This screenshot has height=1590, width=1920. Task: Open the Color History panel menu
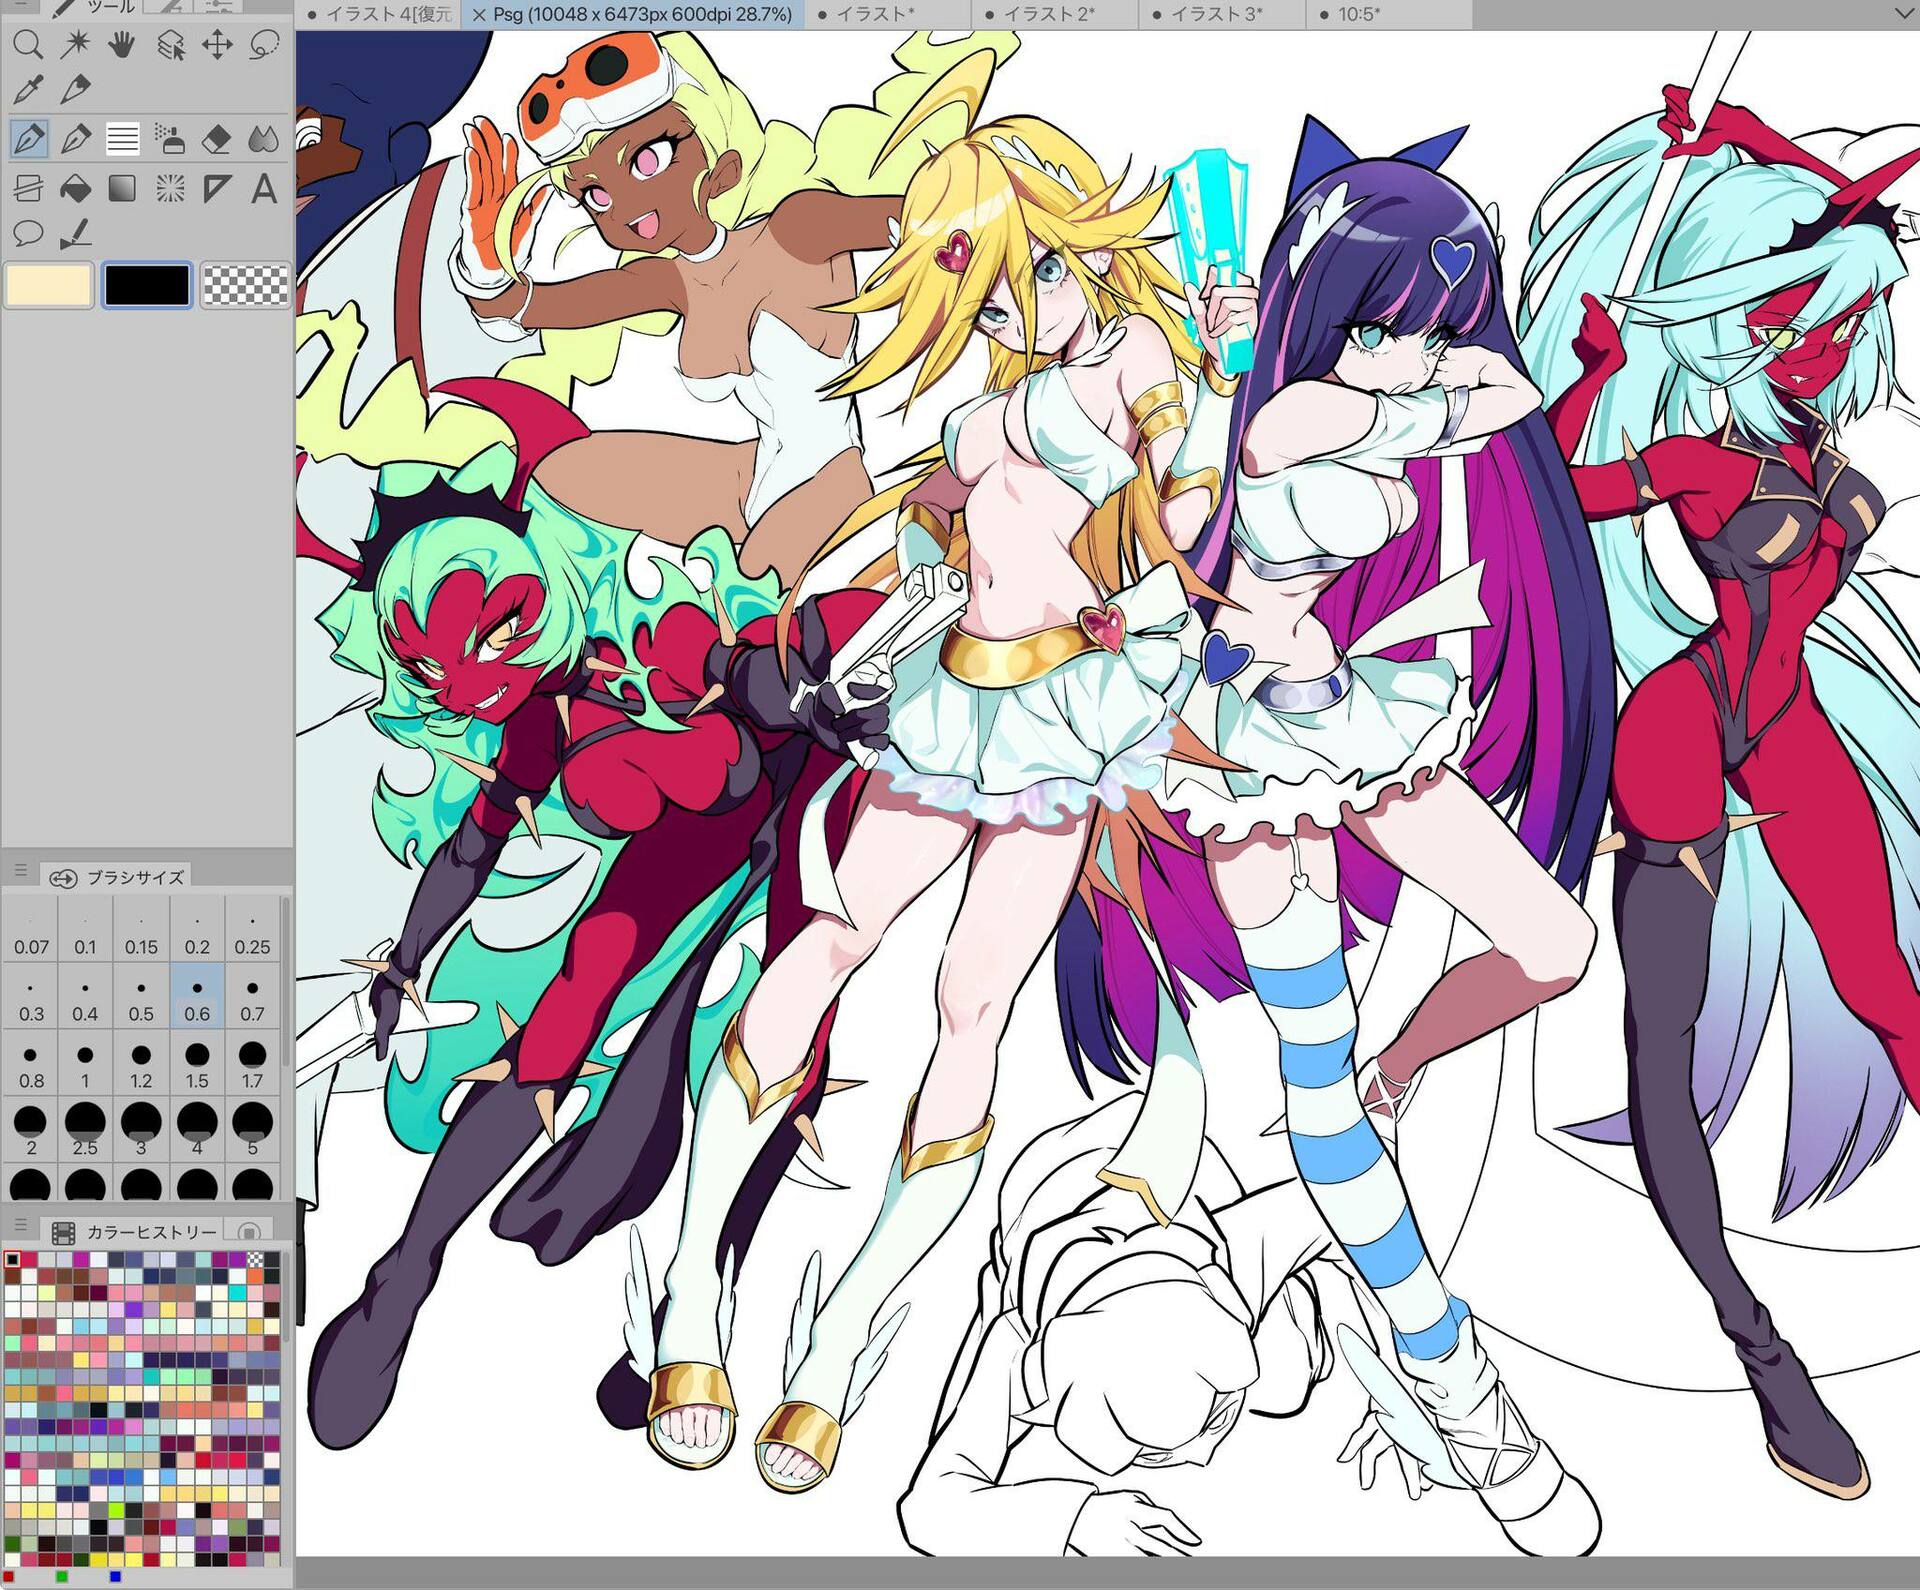click(20, 1226)
